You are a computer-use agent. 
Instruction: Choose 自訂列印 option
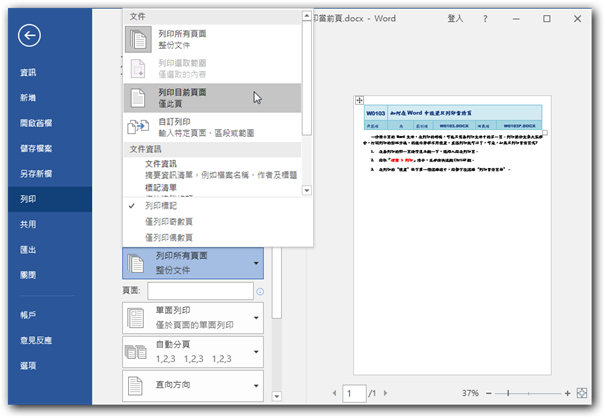[212, 127]
